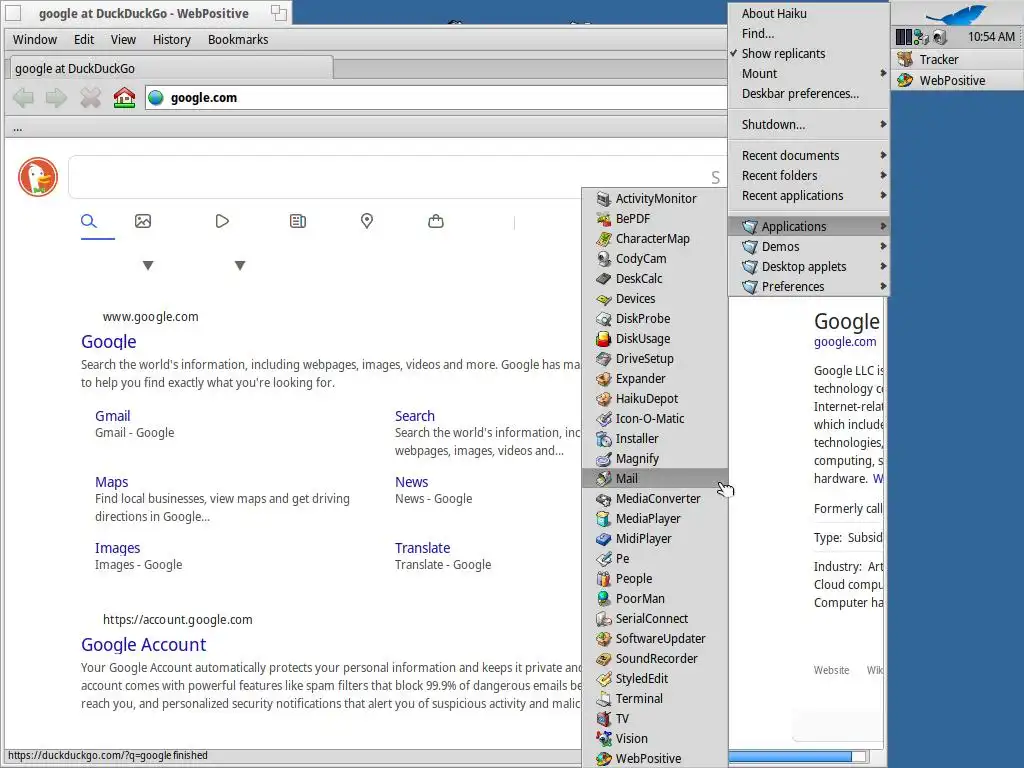Viewport: 1024px width, 768px height.
Task: Select About Haiku in Deskbar menu
Action: click(808, 14)
